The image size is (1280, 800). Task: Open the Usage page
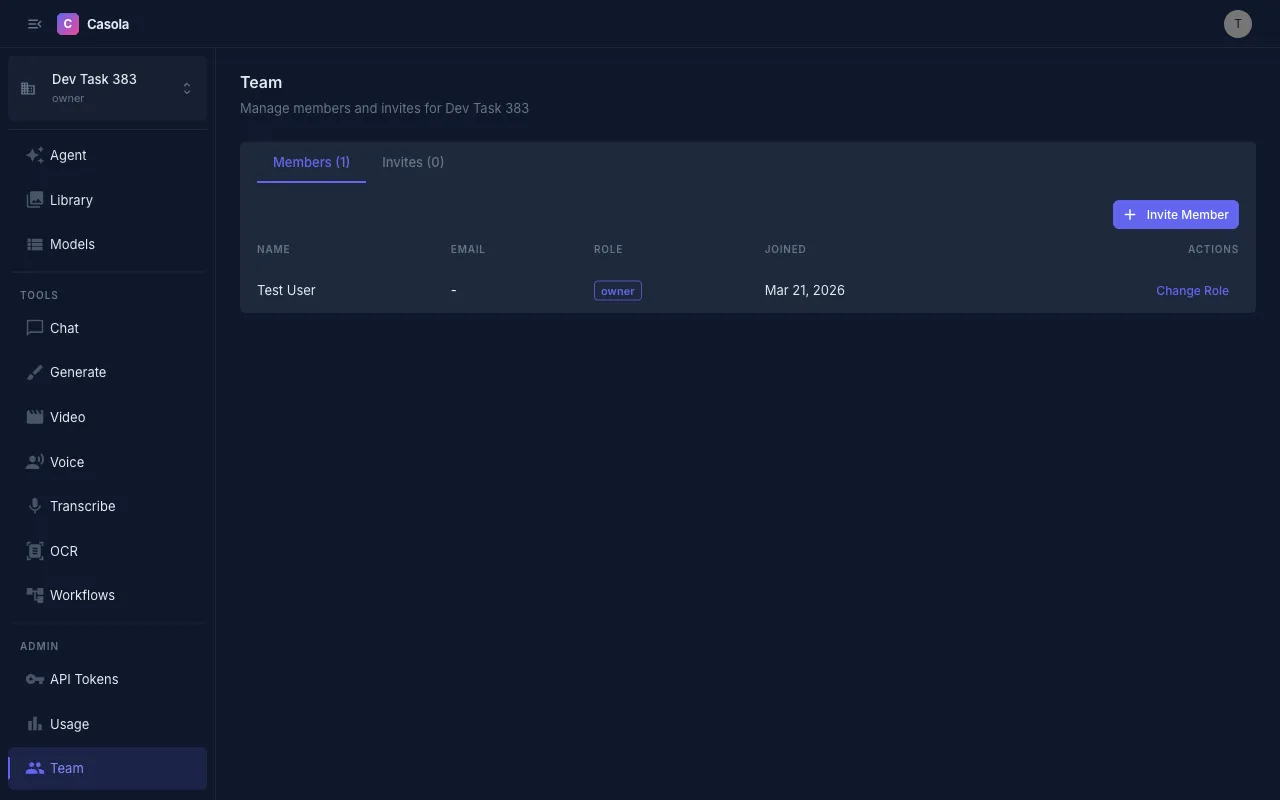[69, 724]
